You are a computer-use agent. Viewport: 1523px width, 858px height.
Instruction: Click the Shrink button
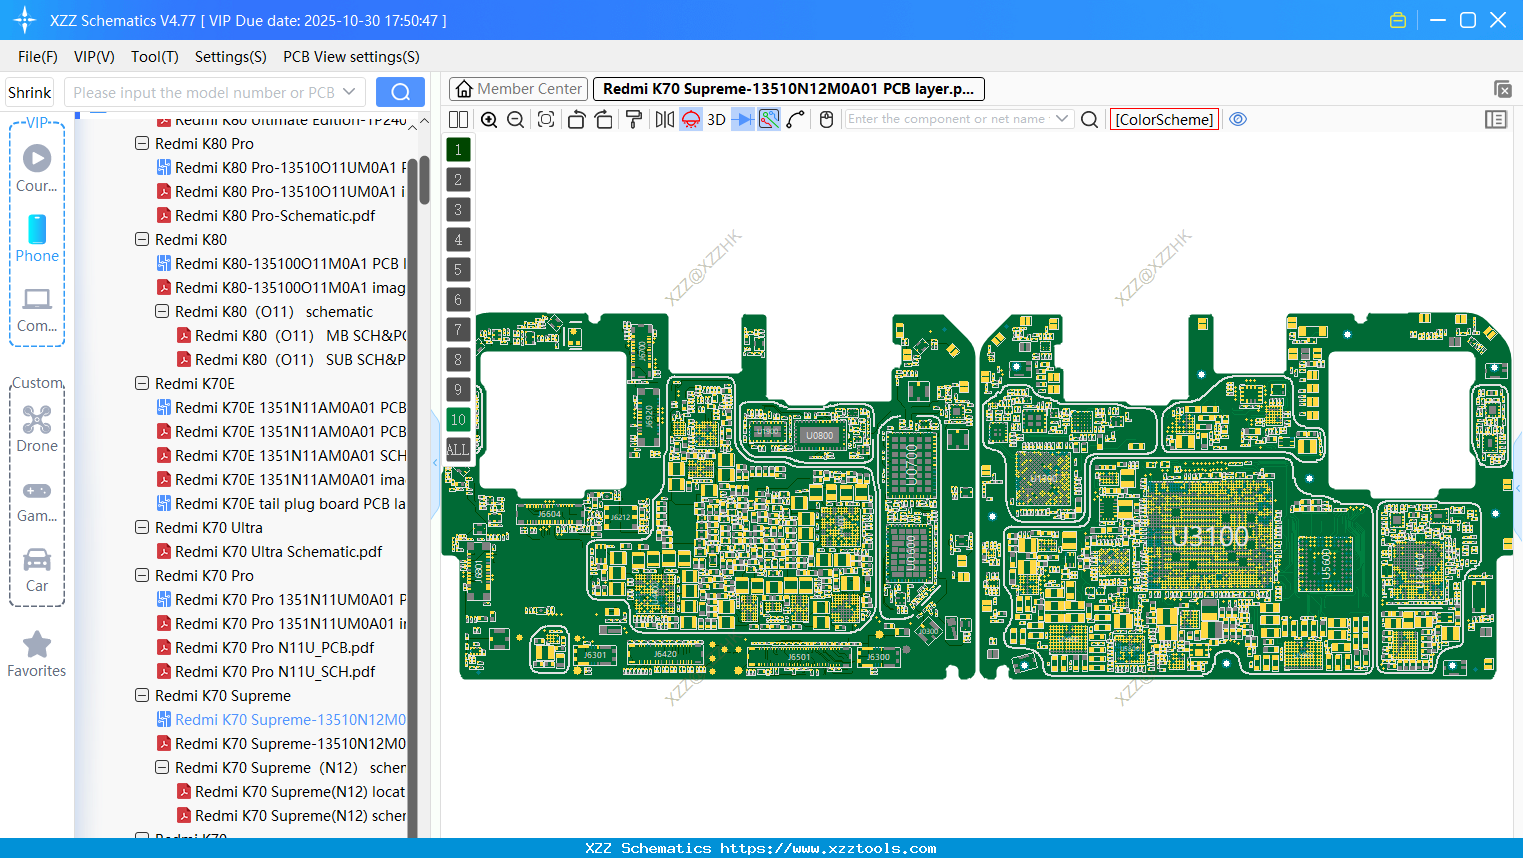coord(29,91)
